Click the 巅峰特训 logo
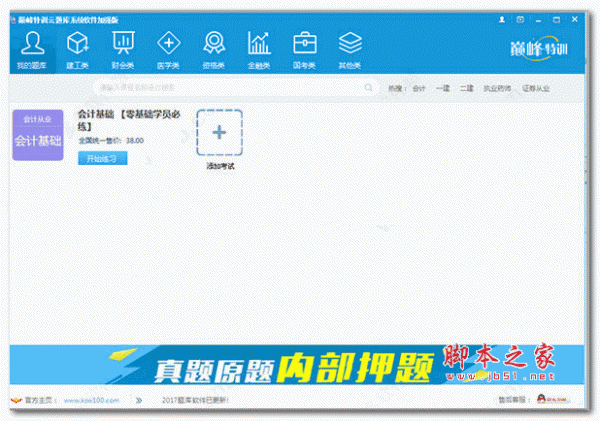The image size is (600, 421). point(538,48)
